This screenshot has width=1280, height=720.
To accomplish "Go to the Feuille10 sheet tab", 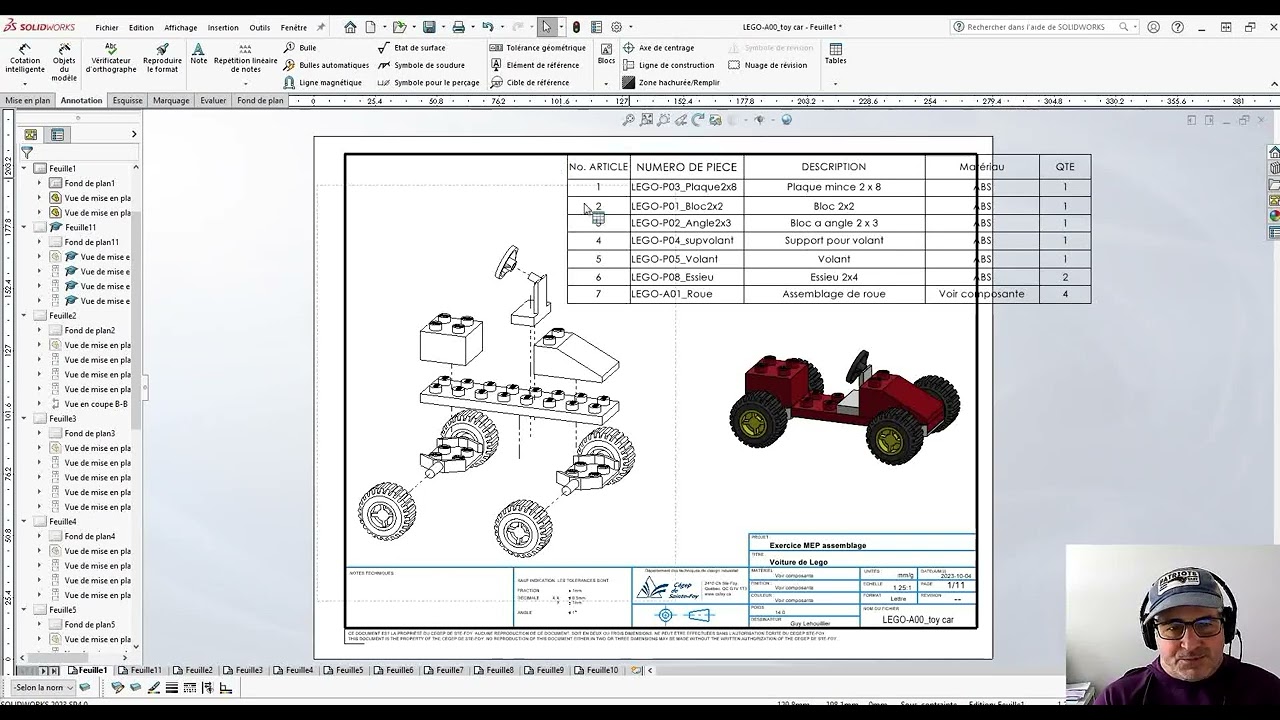I will (x=597, y=670).
